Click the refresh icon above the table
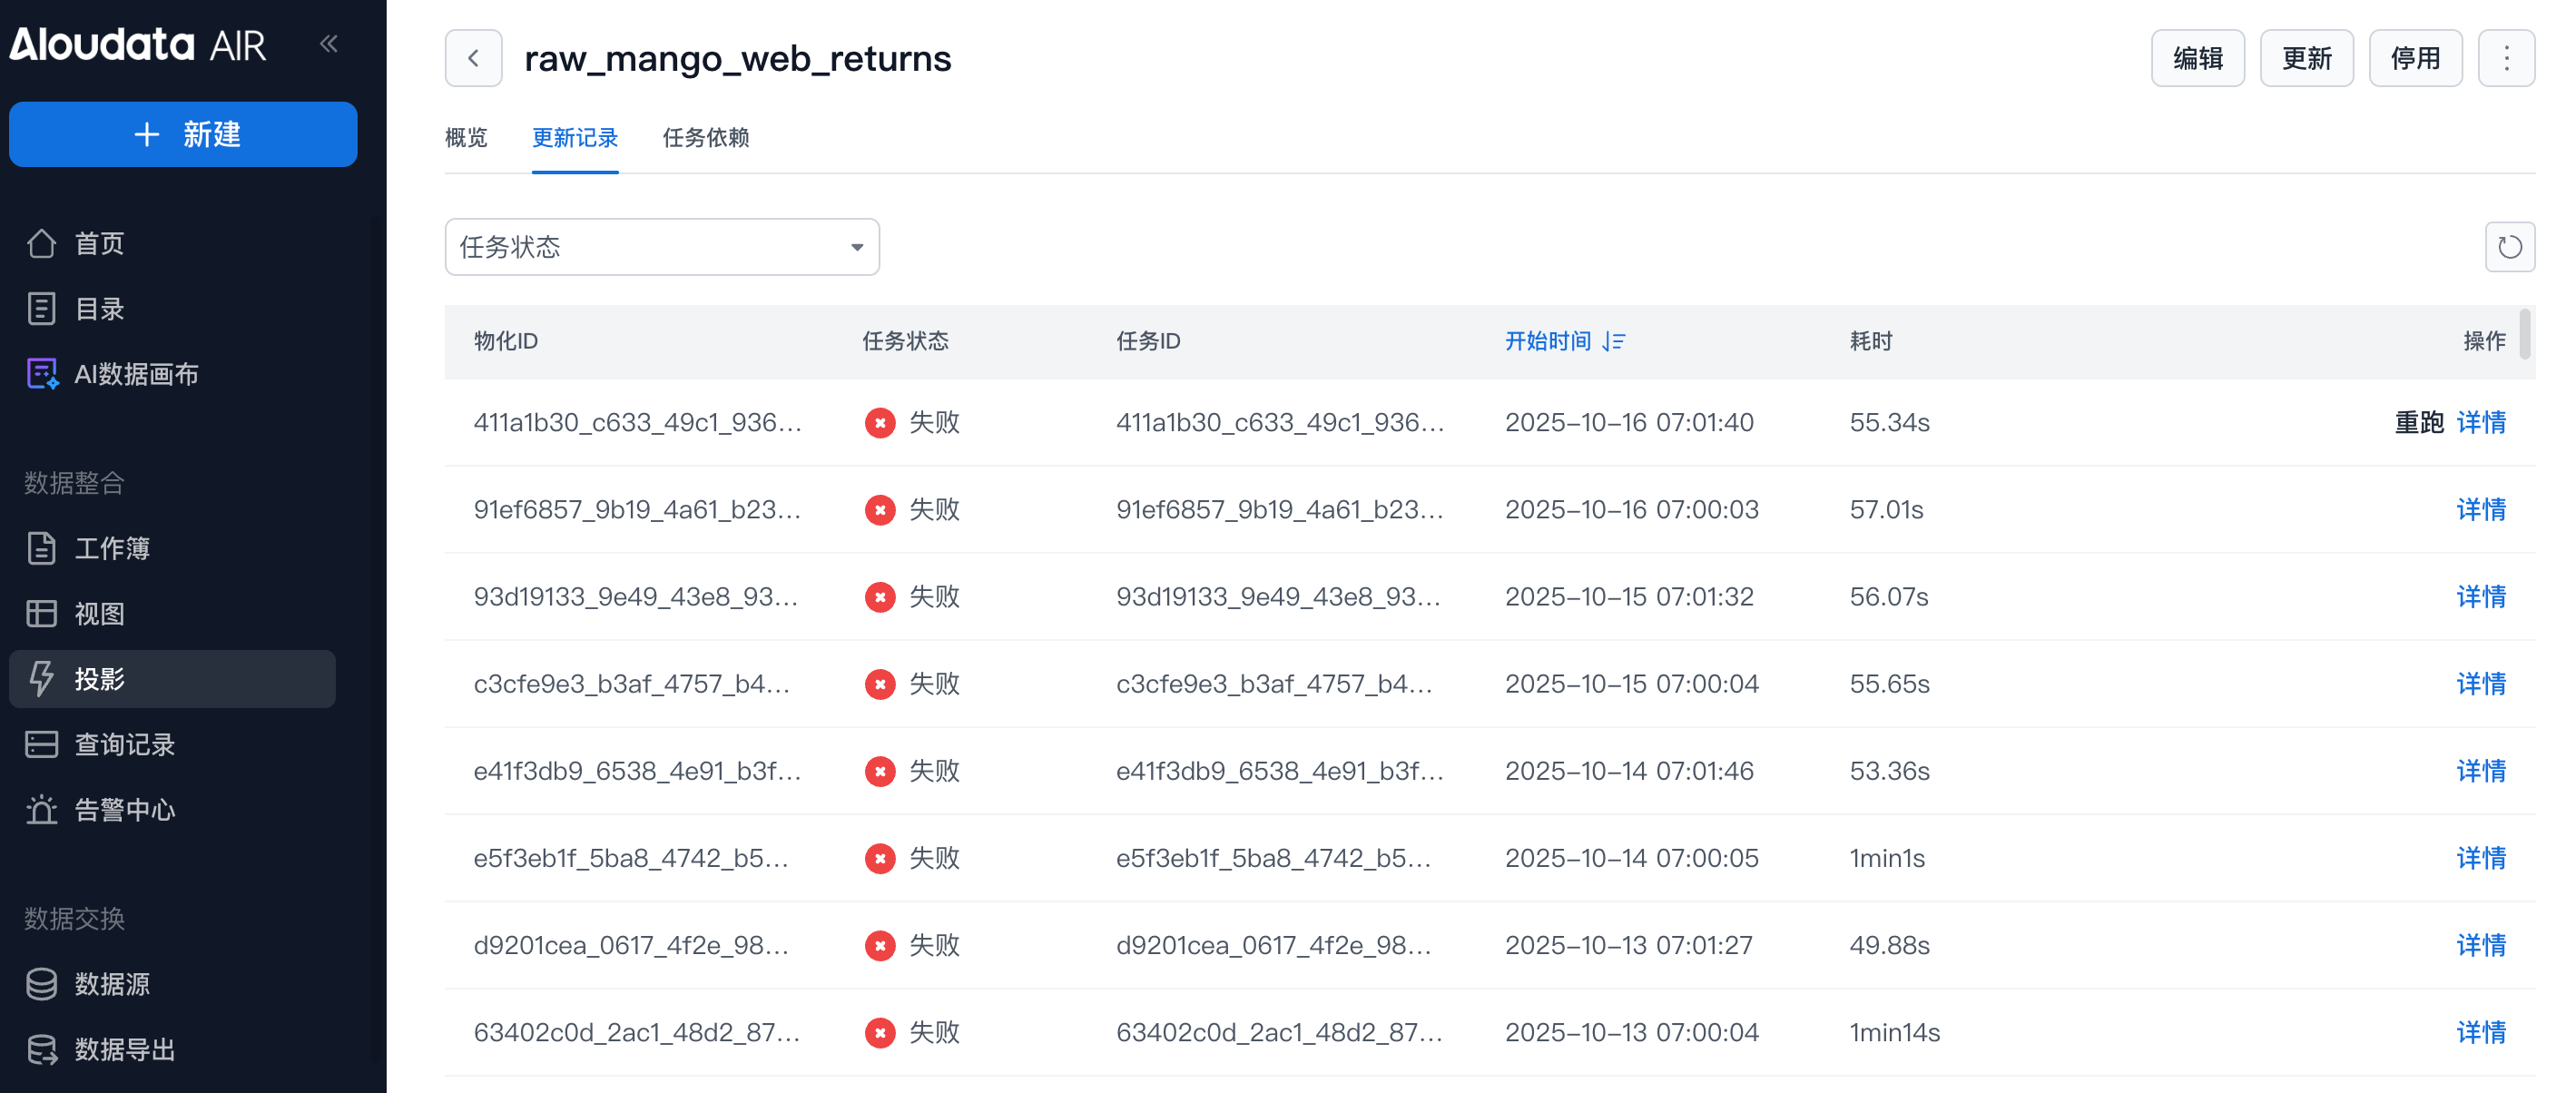This screenshot has width=2576, height=1093. pos(2509,247)
